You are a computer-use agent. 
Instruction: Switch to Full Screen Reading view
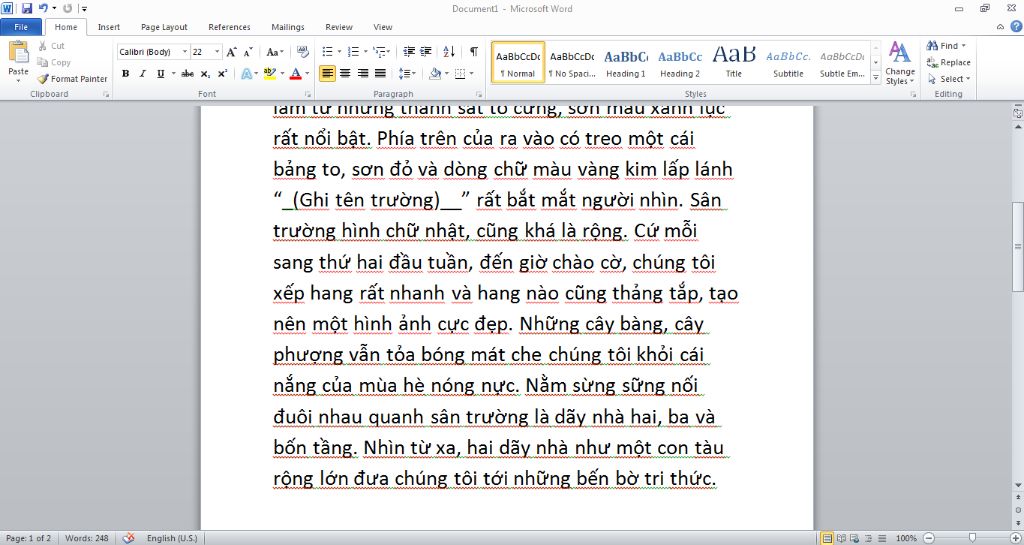coord(841,538)
